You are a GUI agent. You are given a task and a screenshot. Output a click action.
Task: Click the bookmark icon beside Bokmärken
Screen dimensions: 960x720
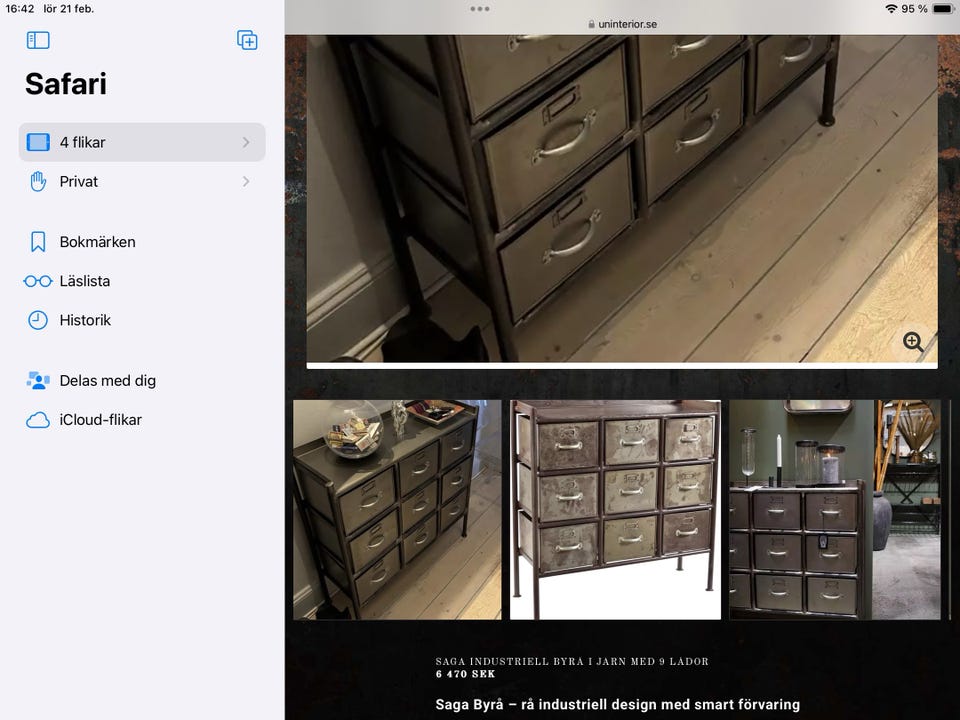[38, 242]
